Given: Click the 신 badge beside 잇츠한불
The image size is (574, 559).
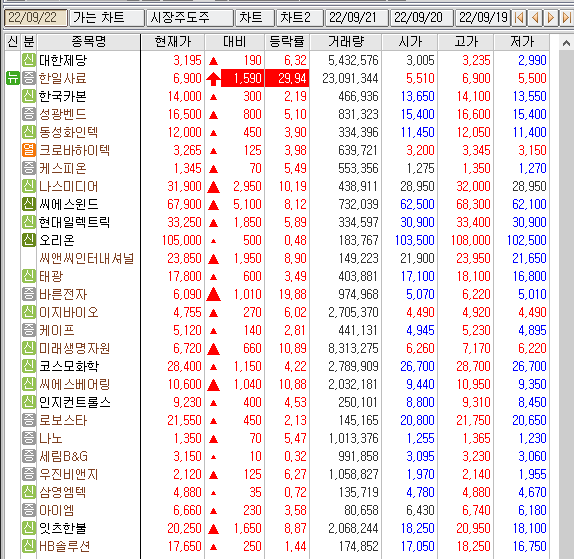Looking at the screenshot, I should 29,528.
